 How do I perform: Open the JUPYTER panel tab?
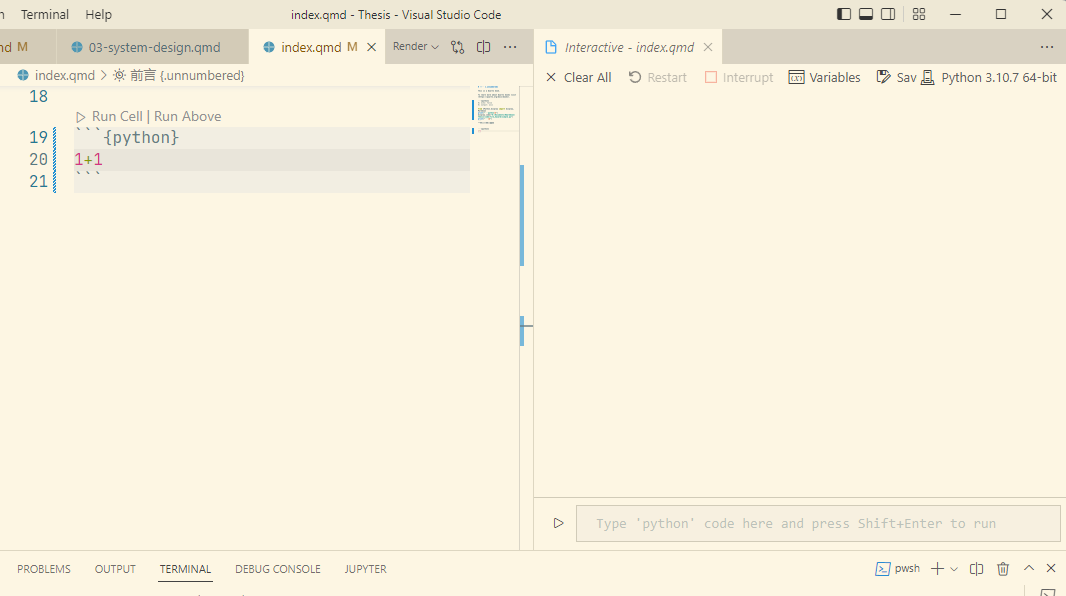pos(366,569)
